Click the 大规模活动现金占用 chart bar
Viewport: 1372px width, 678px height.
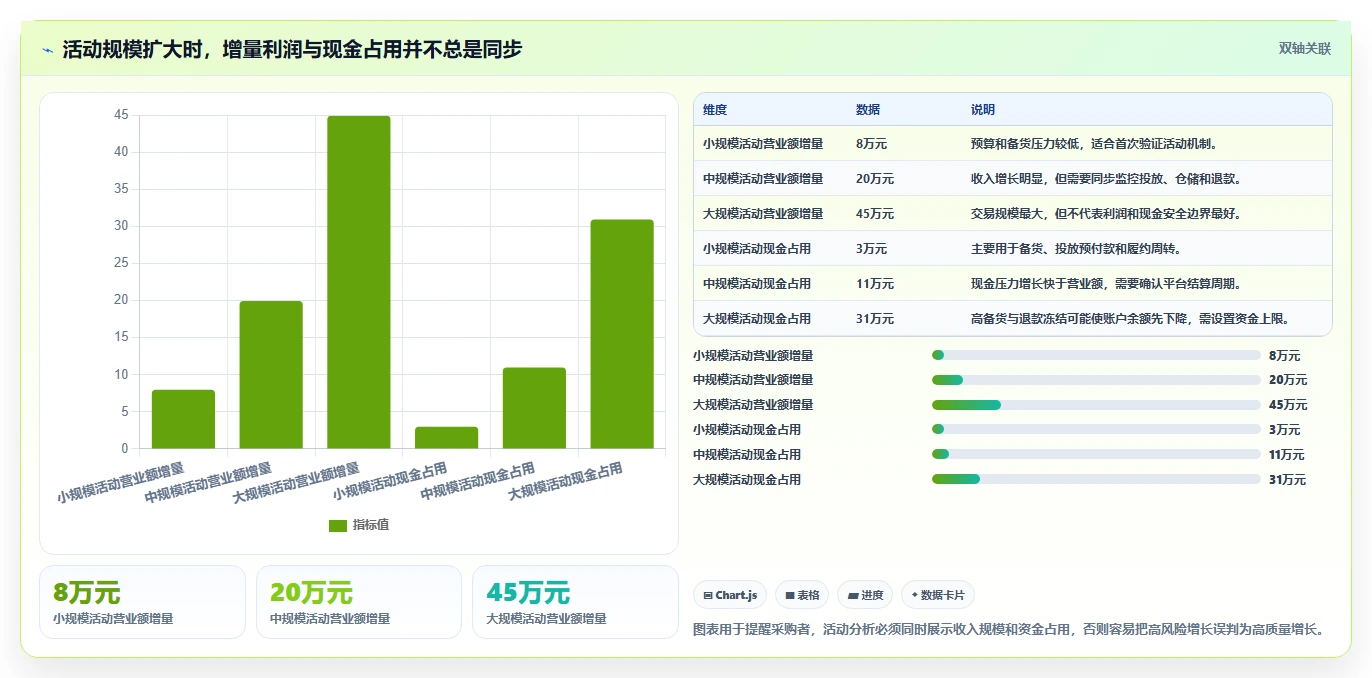coord(622,334)
